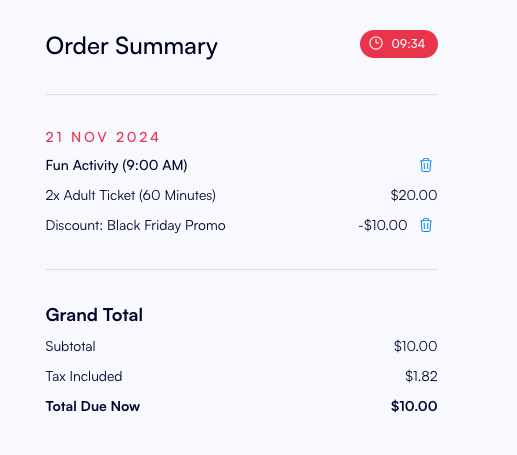This screenshot has height=455, width=517.
Task: Remove the Black Friday Promo discount
Action: 426,225
